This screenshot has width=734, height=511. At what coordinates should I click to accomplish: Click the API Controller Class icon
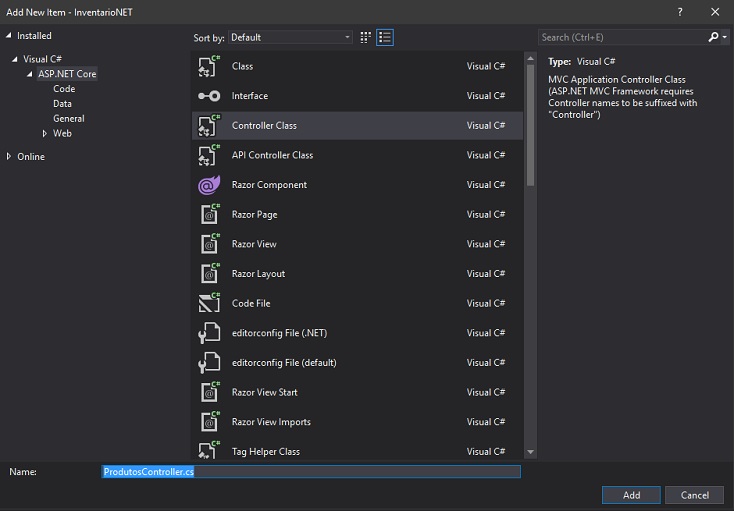point(209,155)
